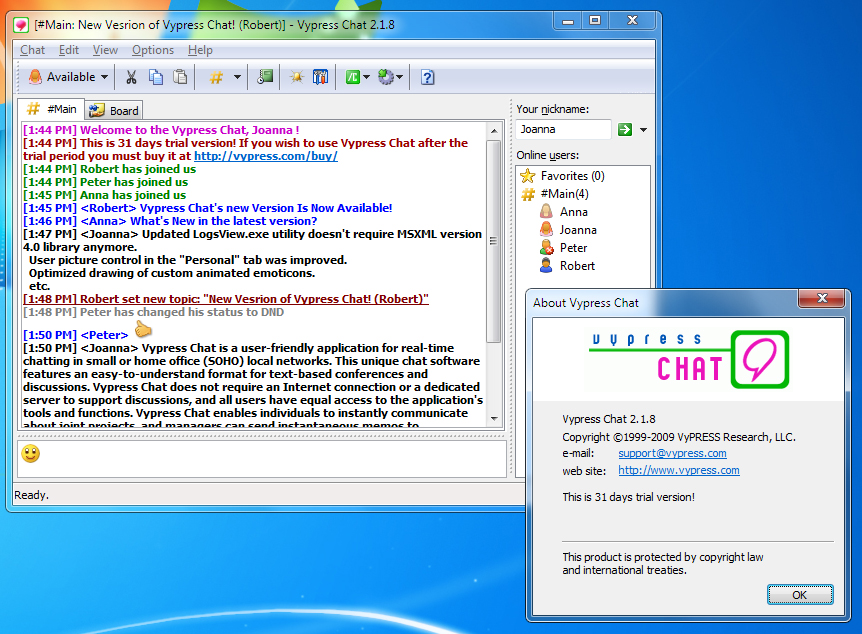Click the Vypress Chat title bar icon
The width and height of the screenshot is (862, 634).
tap(21, 25)
